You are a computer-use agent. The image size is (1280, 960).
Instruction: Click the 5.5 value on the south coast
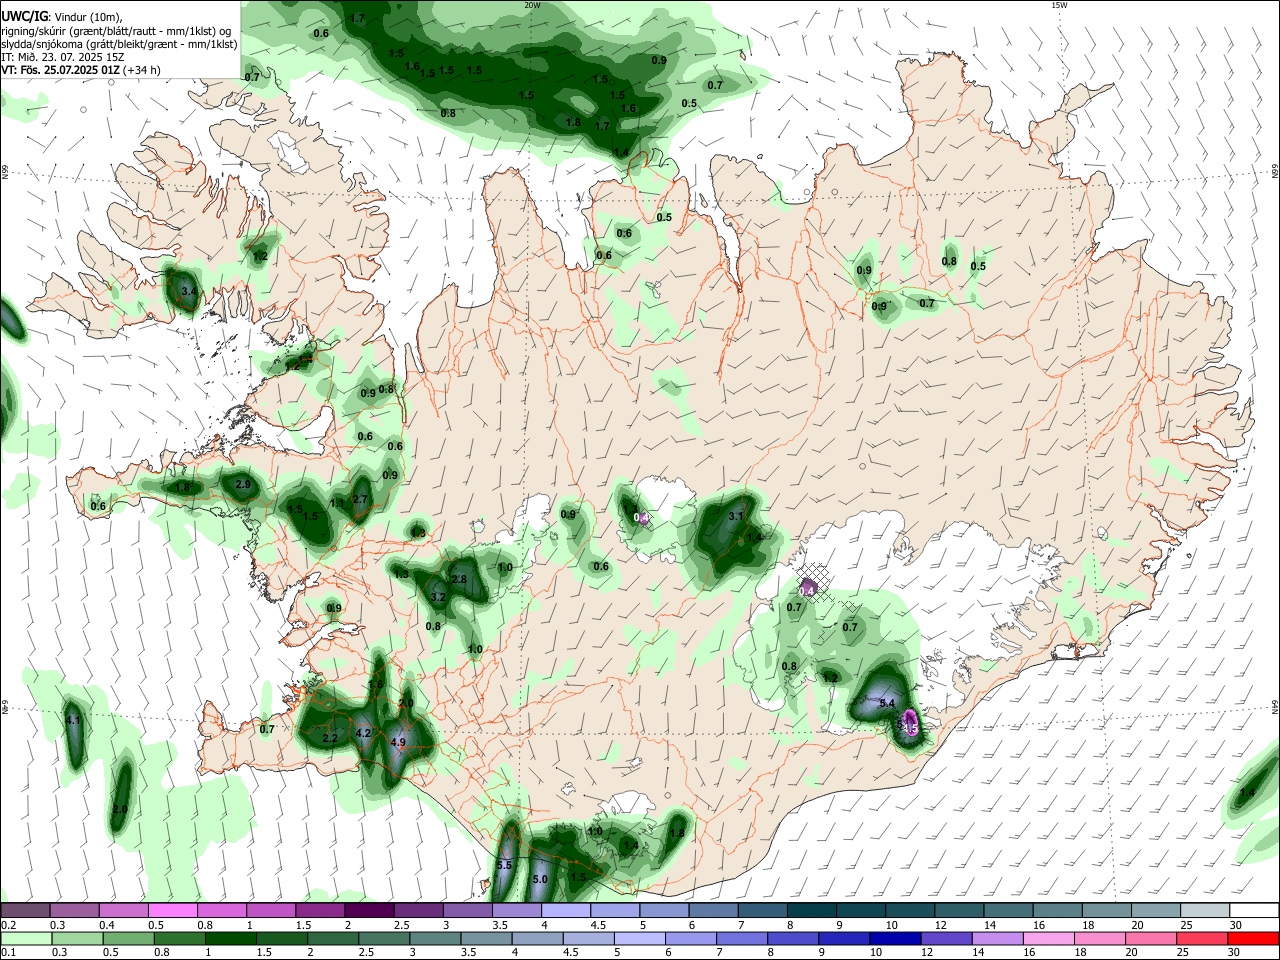pyautogui.click(x=504, y=865)
